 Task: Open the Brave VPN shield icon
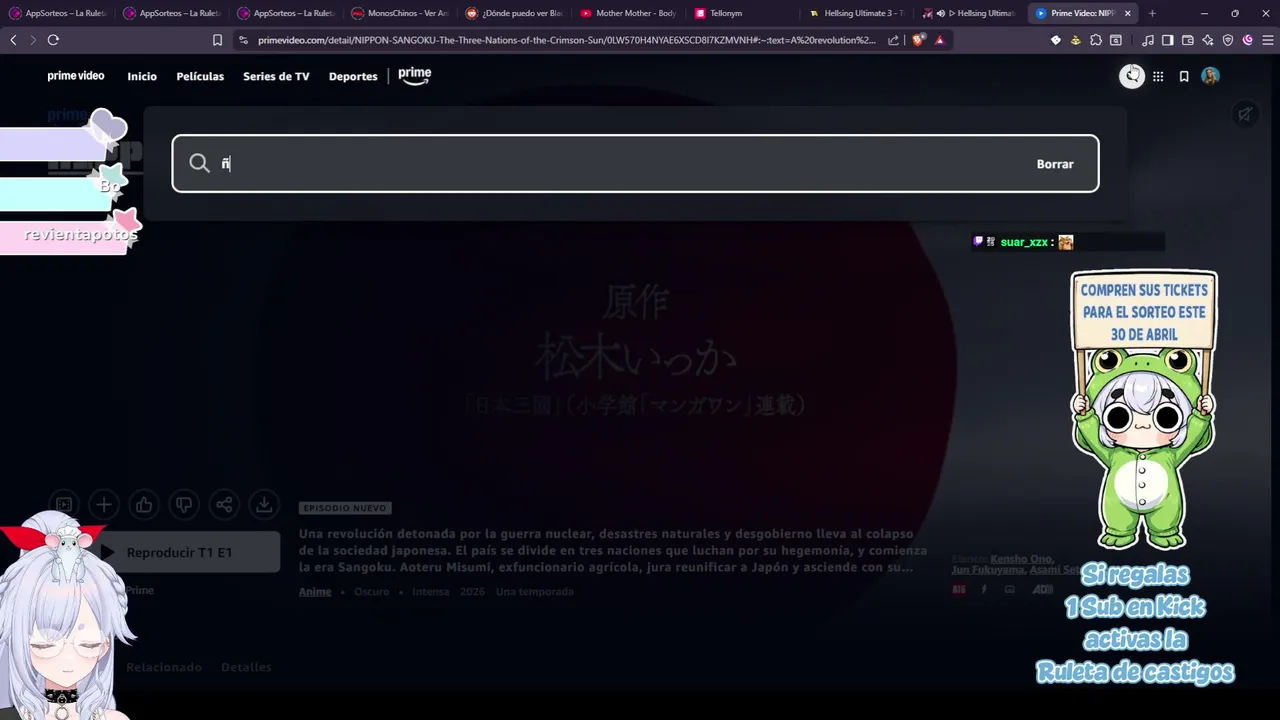coord(1228,40)
